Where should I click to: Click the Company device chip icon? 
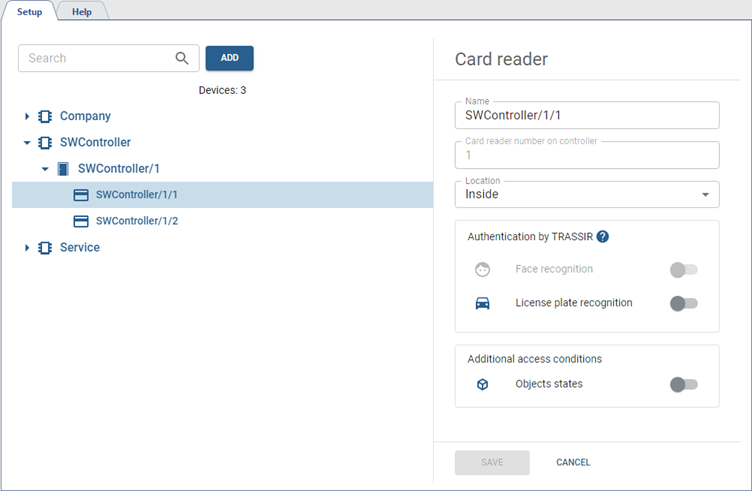[45, 116]
